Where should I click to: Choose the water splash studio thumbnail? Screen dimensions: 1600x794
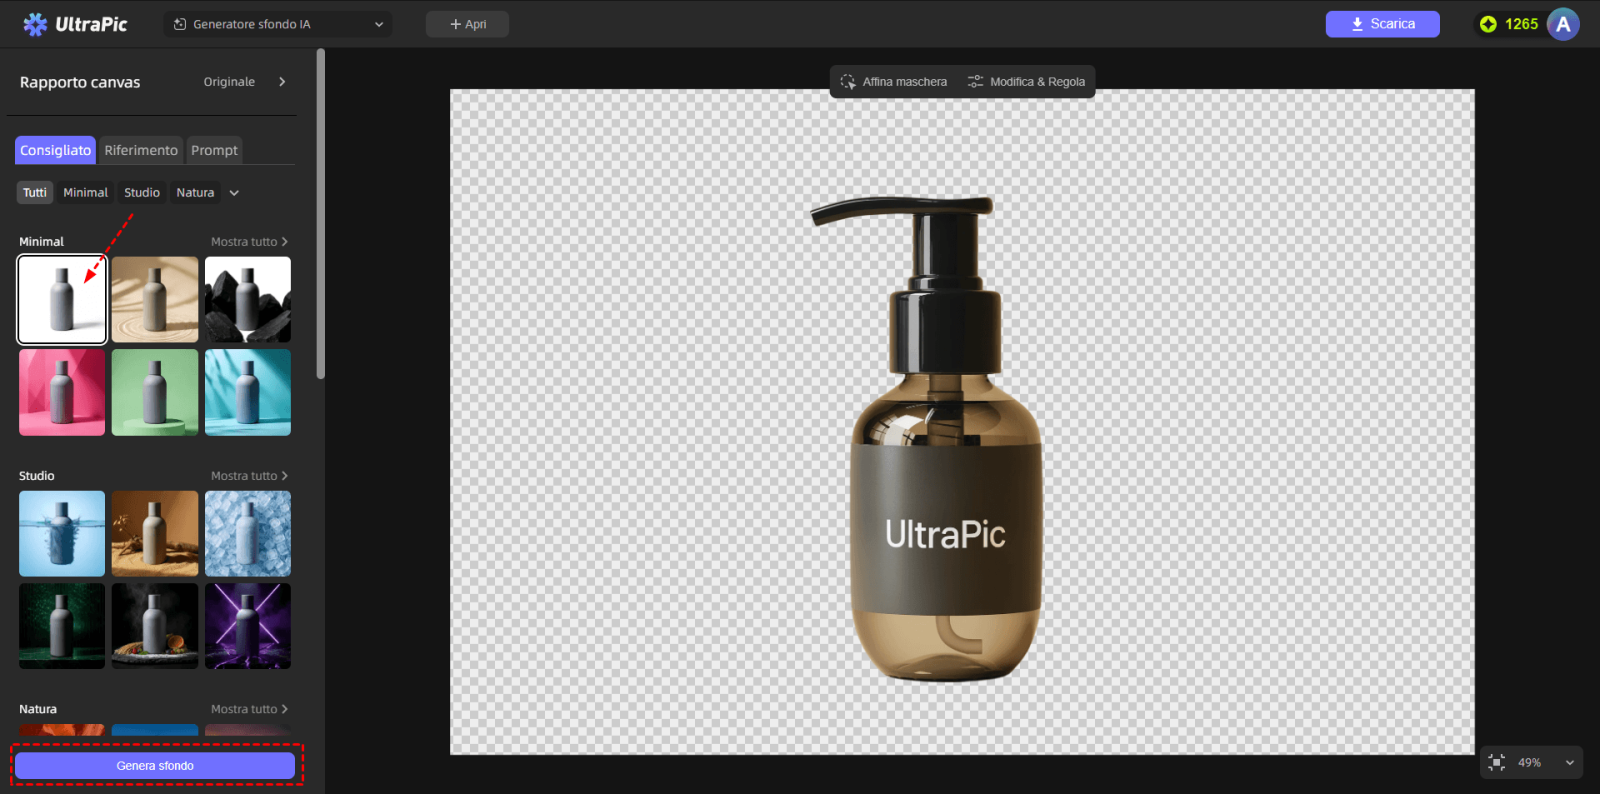[x=62, y=533]
